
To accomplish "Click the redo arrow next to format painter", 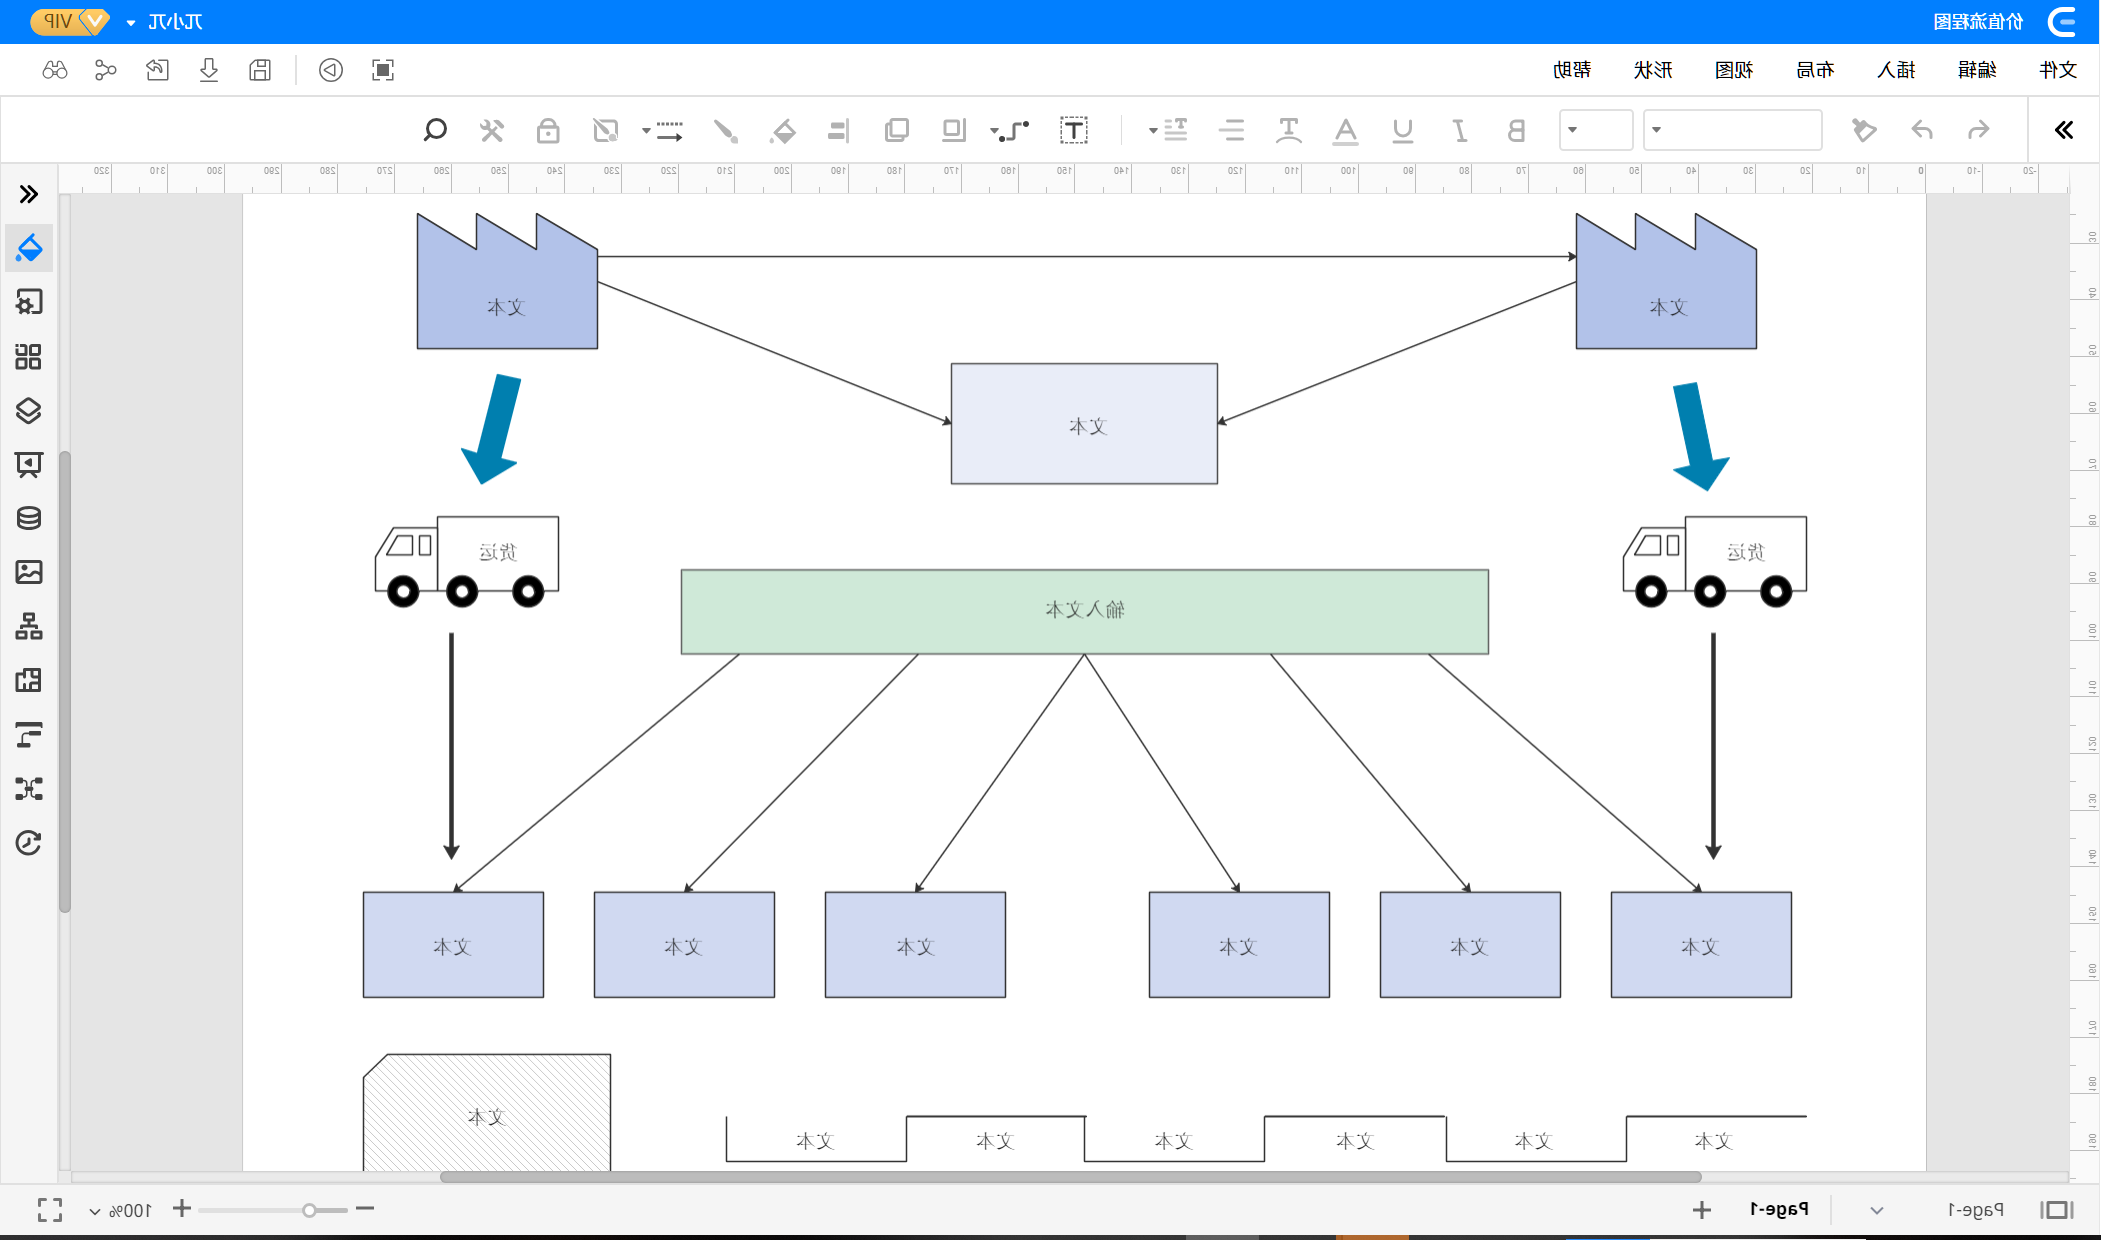I will (x=1922, y=130).
